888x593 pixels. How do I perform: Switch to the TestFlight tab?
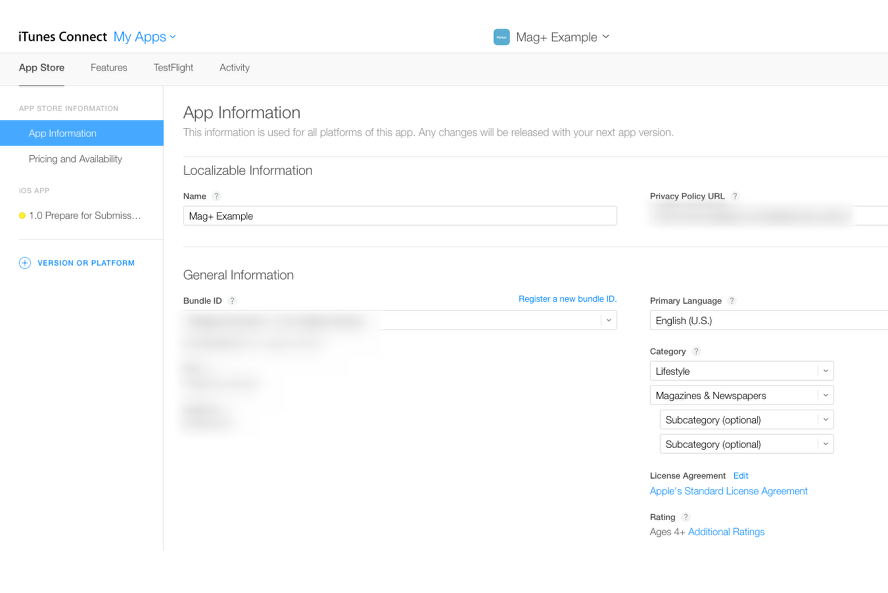pos(173,67)
